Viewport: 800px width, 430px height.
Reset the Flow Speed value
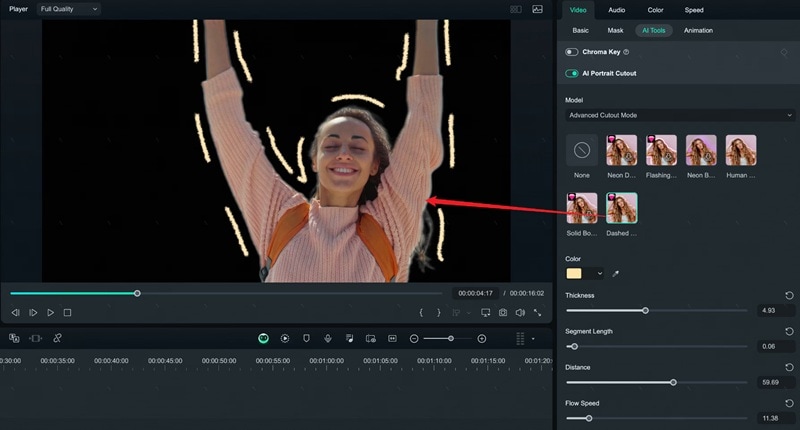pos(789,403)
